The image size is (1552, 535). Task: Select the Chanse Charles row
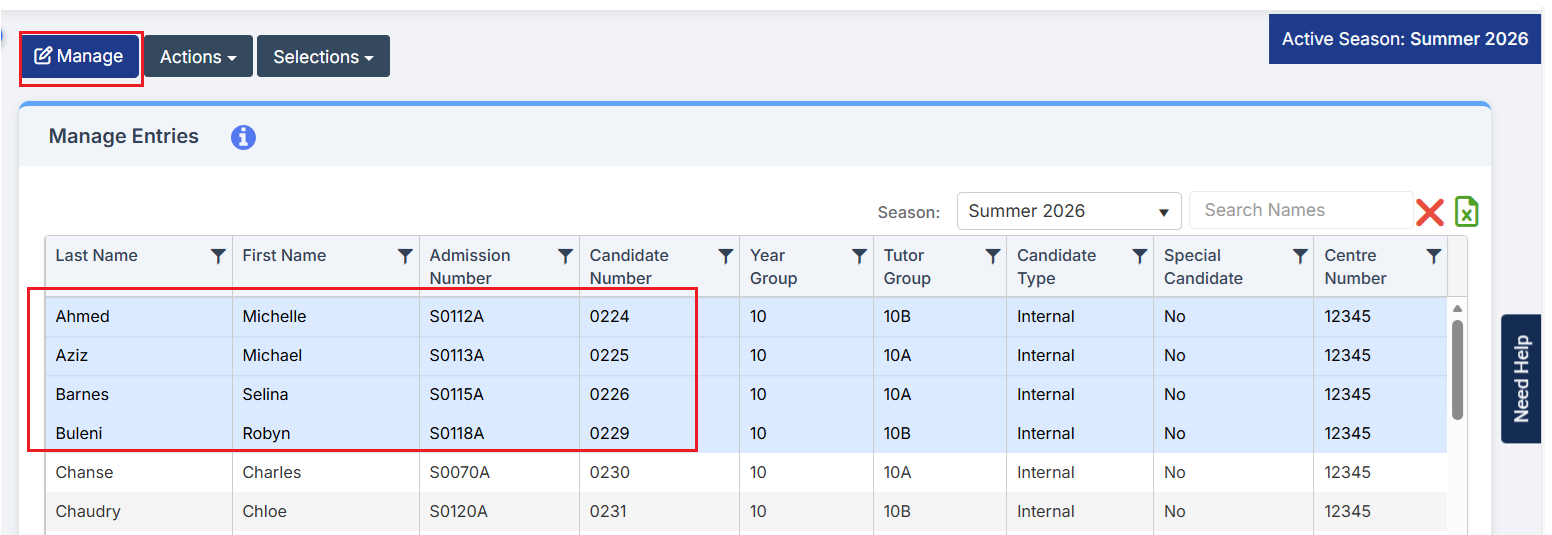[x=300, y=472]
